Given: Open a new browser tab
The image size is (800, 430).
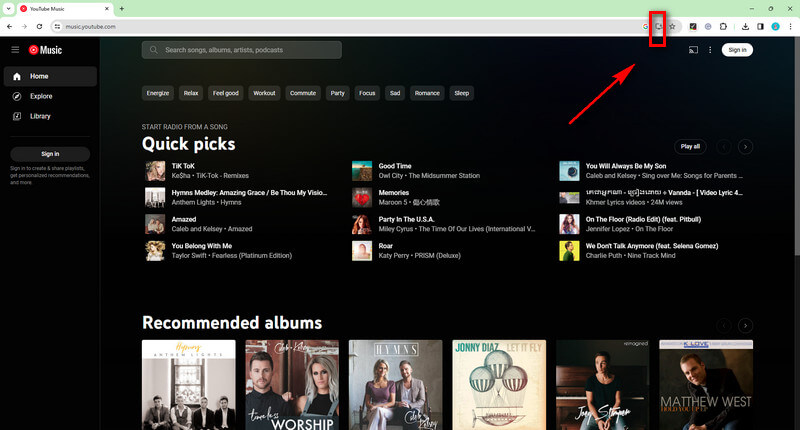Looking at the screenshot, I should point(121,9).
